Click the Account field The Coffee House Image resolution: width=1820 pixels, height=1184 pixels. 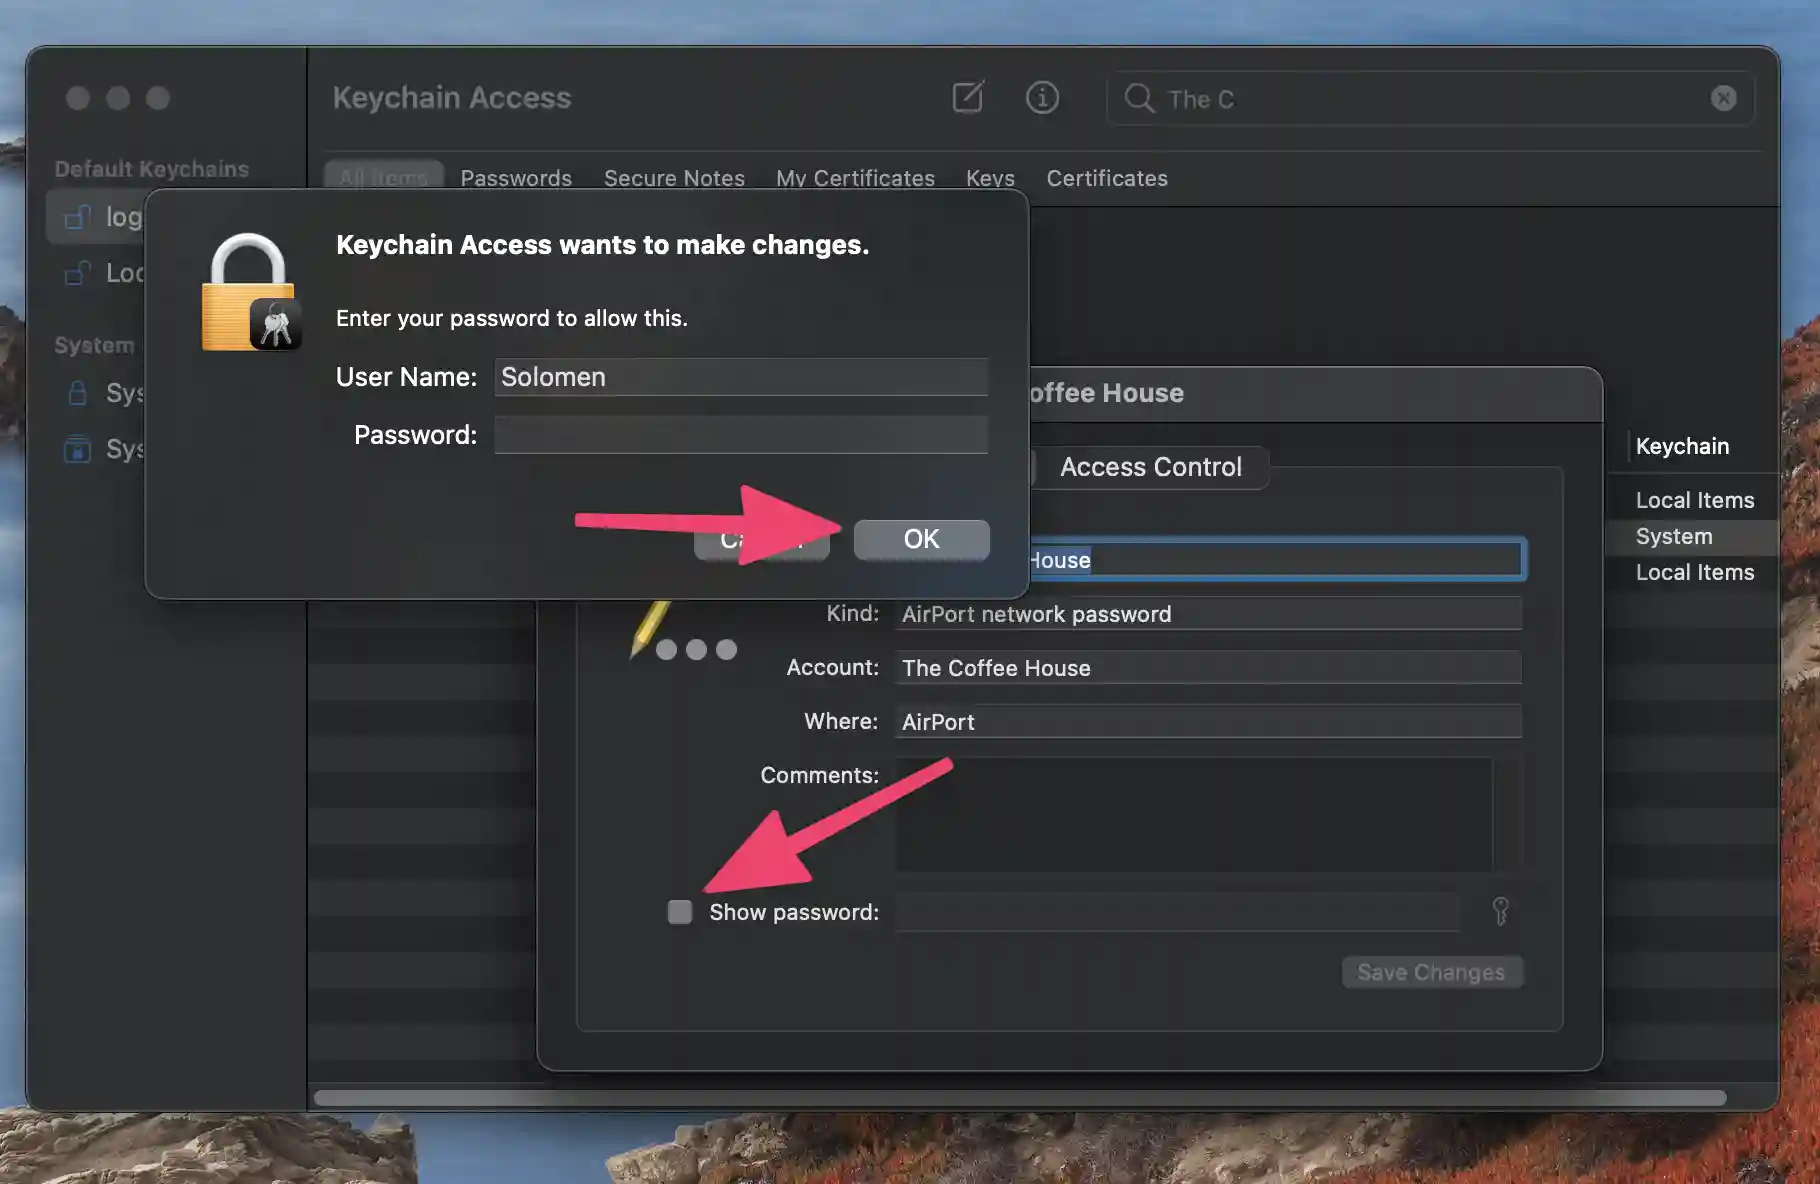pos(1208,668)
